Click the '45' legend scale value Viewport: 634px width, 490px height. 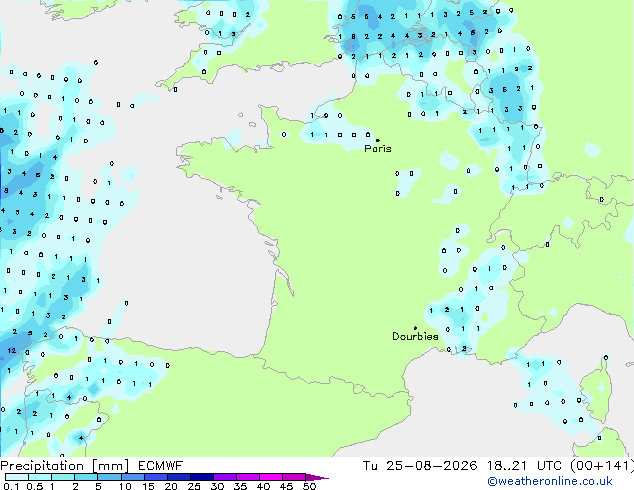click(286, 486)
